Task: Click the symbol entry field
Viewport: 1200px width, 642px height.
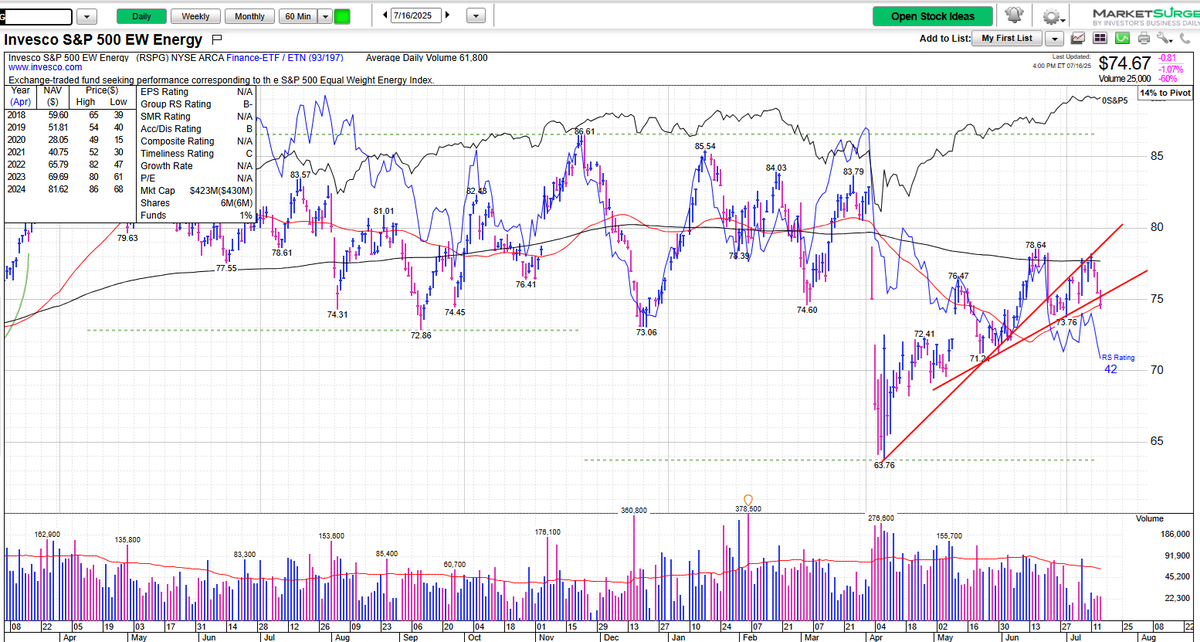Action: (38, 16)
